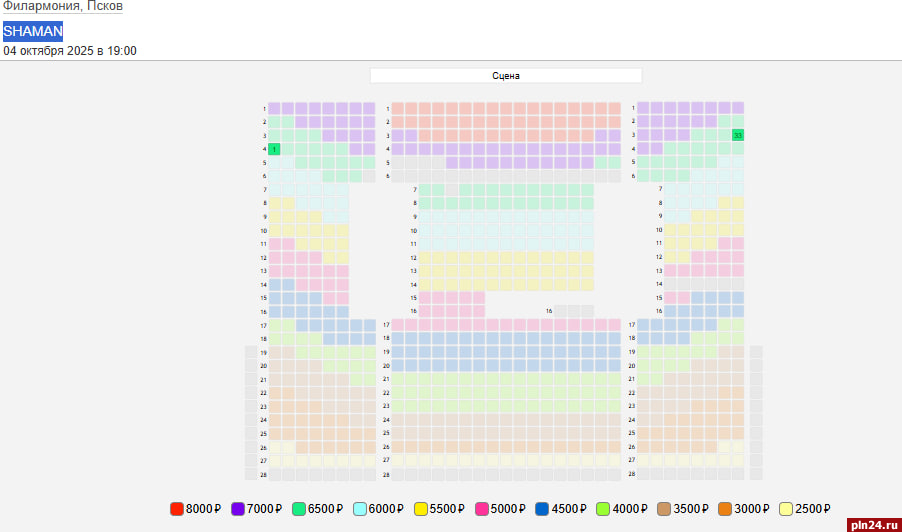Select the last seat of right section row 11
902x532 pixels.
coord(737,243)
